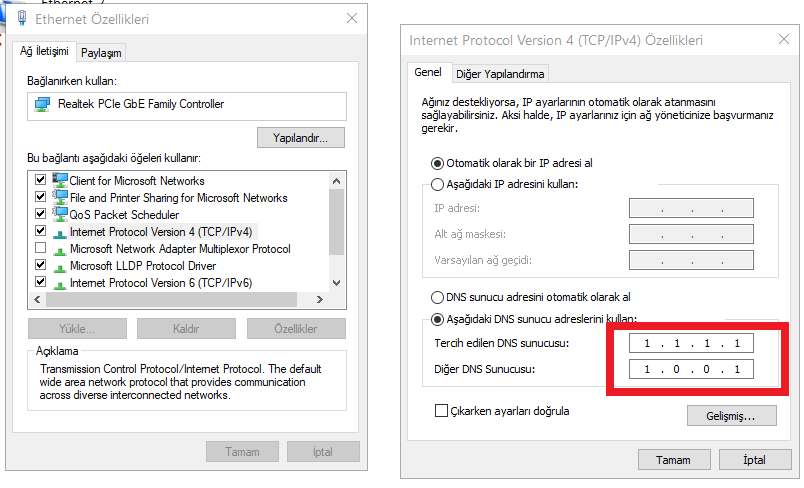Switch to the Paylaşım tab

click(x=101, y=53)
